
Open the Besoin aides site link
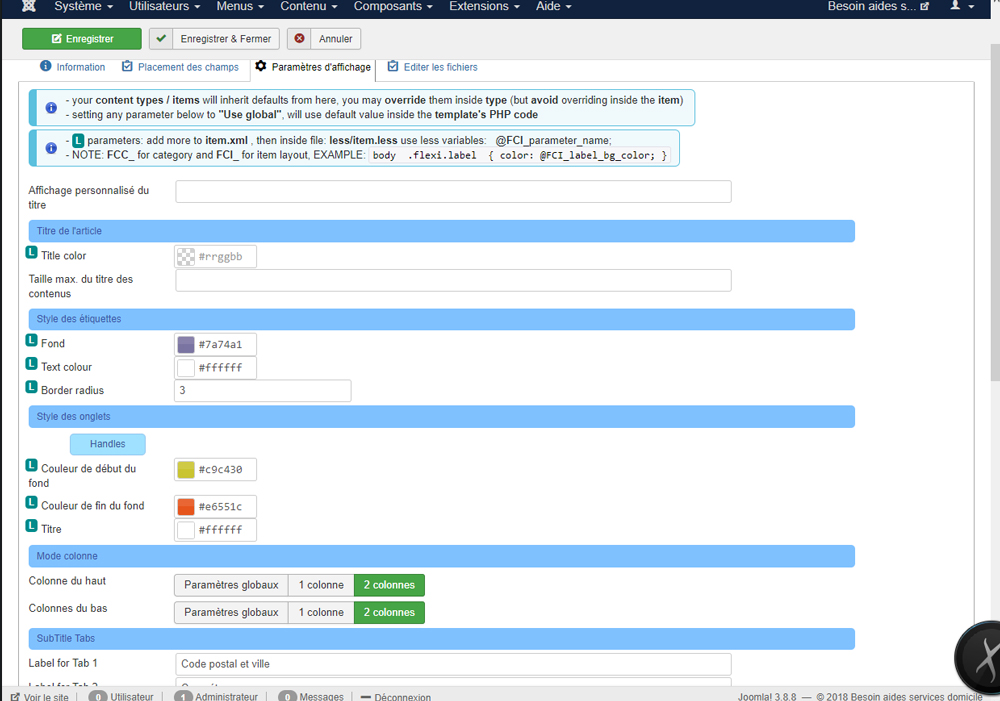click(x=878, y=6)
